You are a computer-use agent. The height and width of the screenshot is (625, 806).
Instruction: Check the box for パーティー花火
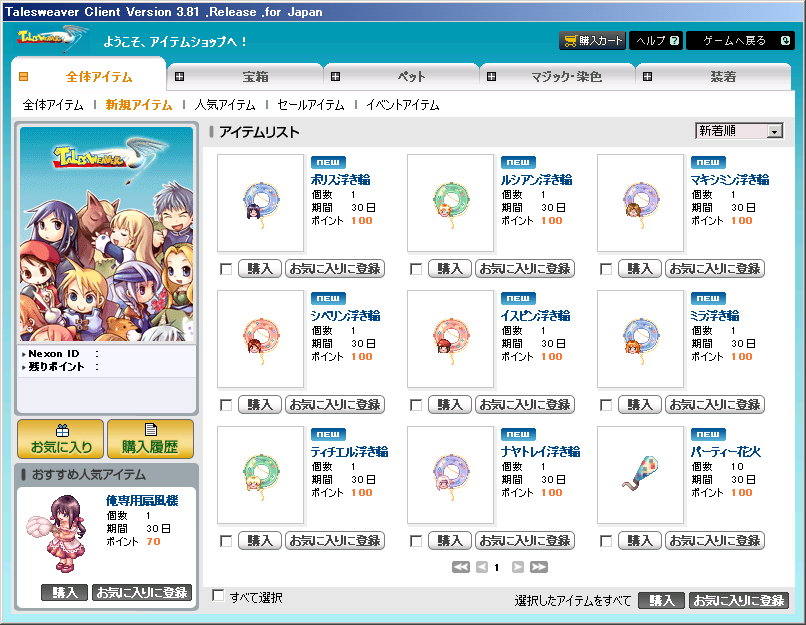(606, 541)
